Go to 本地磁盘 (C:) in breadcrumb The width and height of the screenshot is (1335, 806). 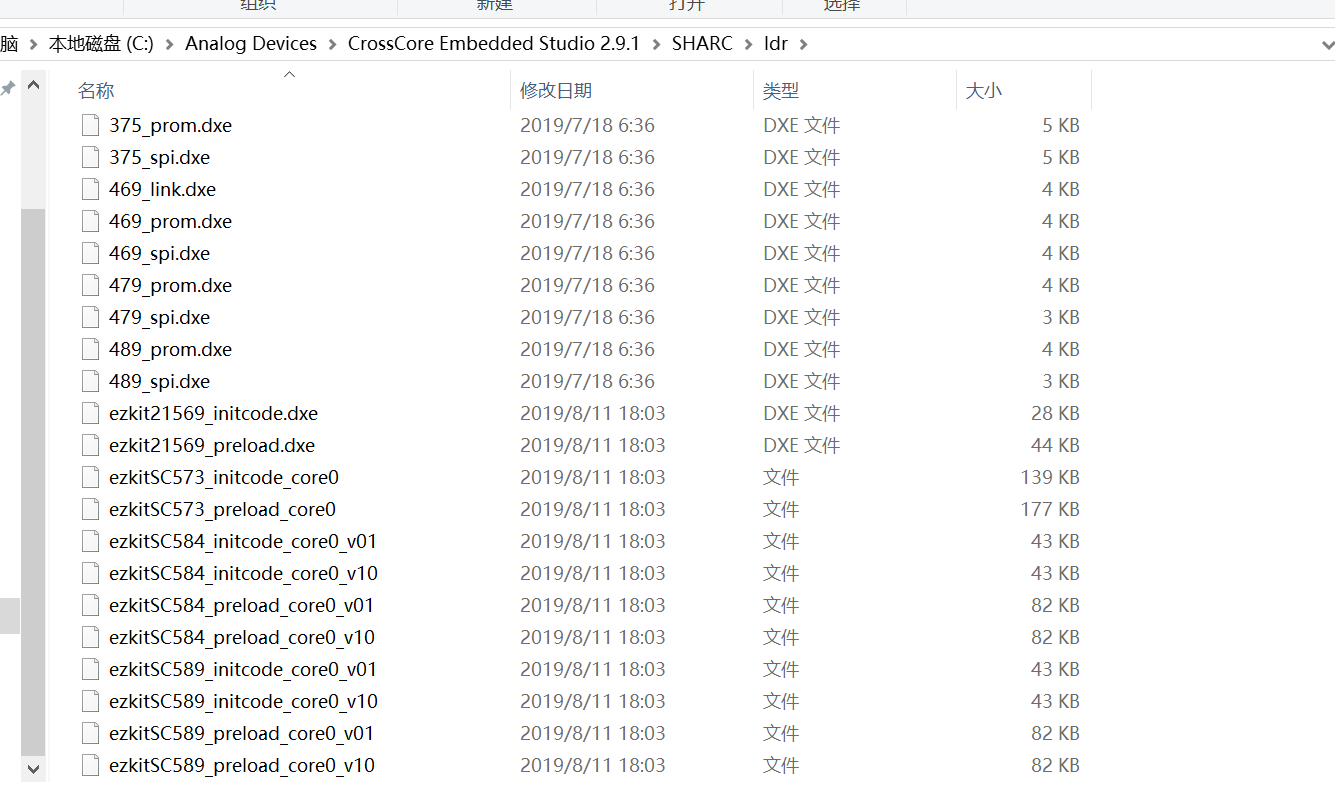click(x=101, y=44)
